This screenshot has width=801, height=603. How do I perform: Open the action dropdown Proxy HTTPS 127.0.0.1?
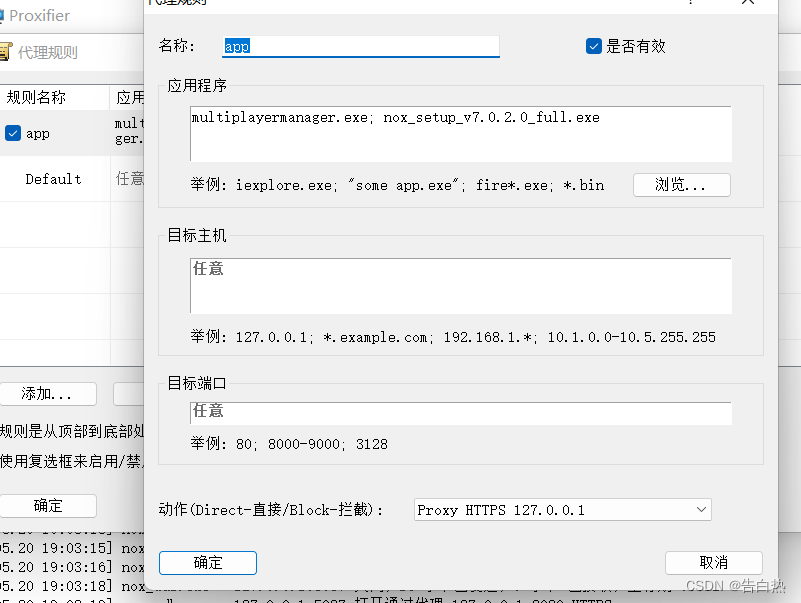tap(562, 510)
